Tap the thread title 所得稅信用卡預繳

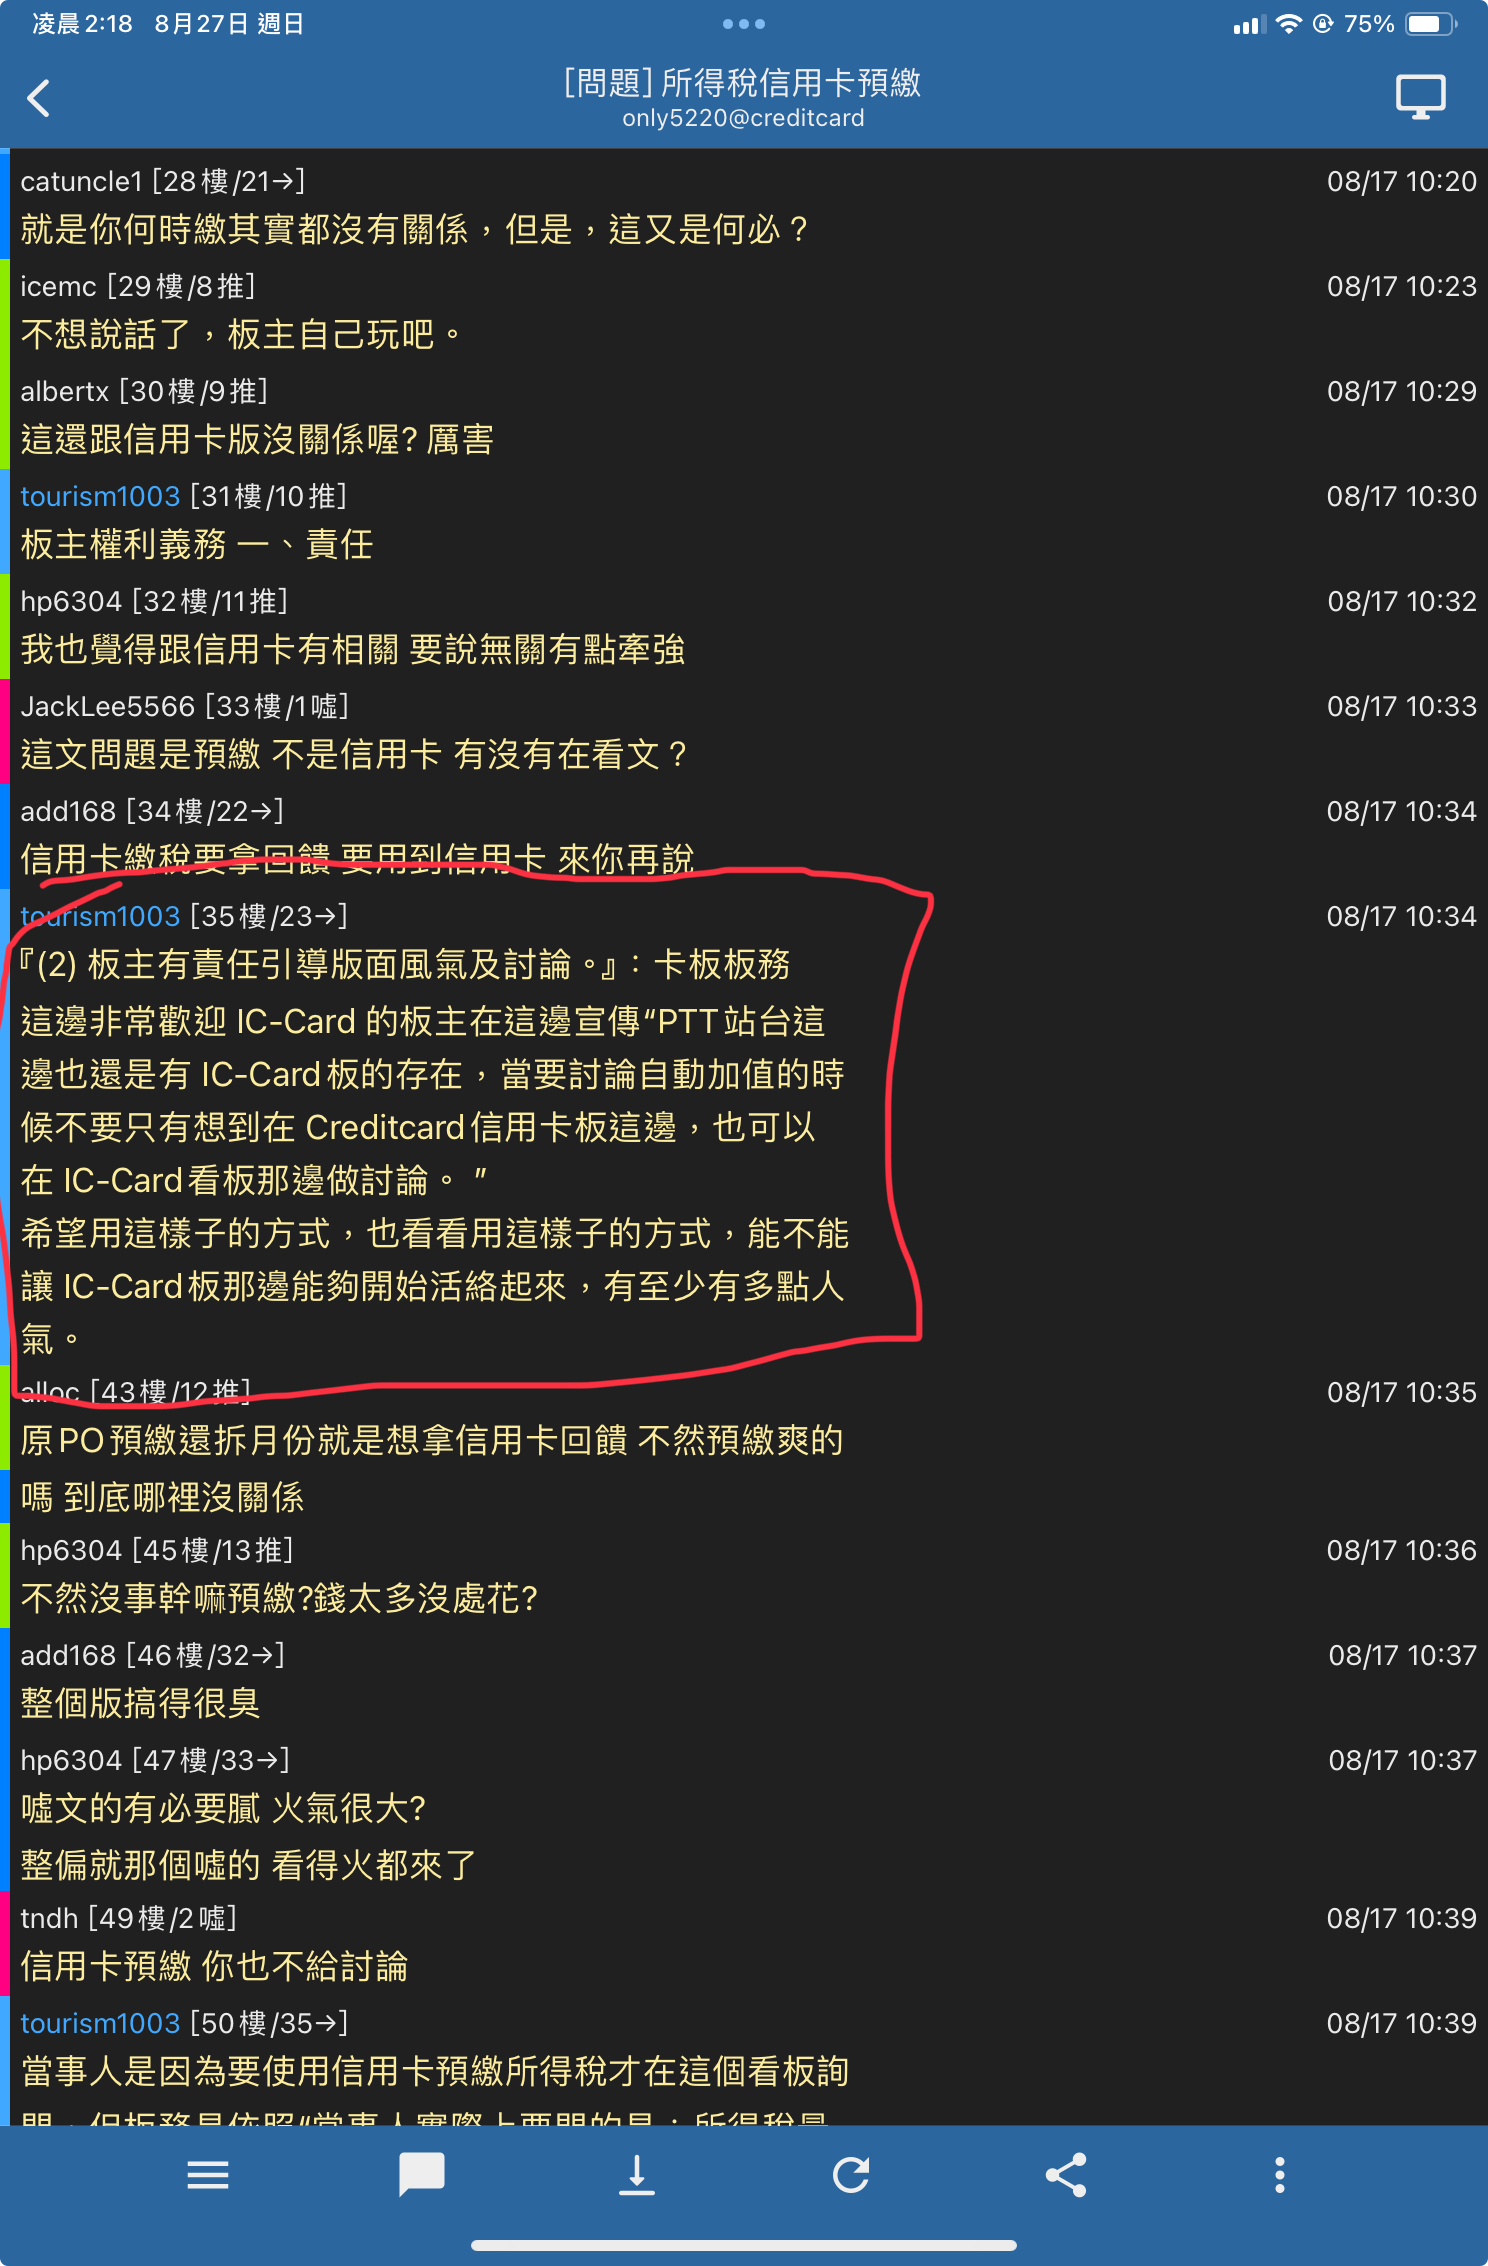coord(743,82)
